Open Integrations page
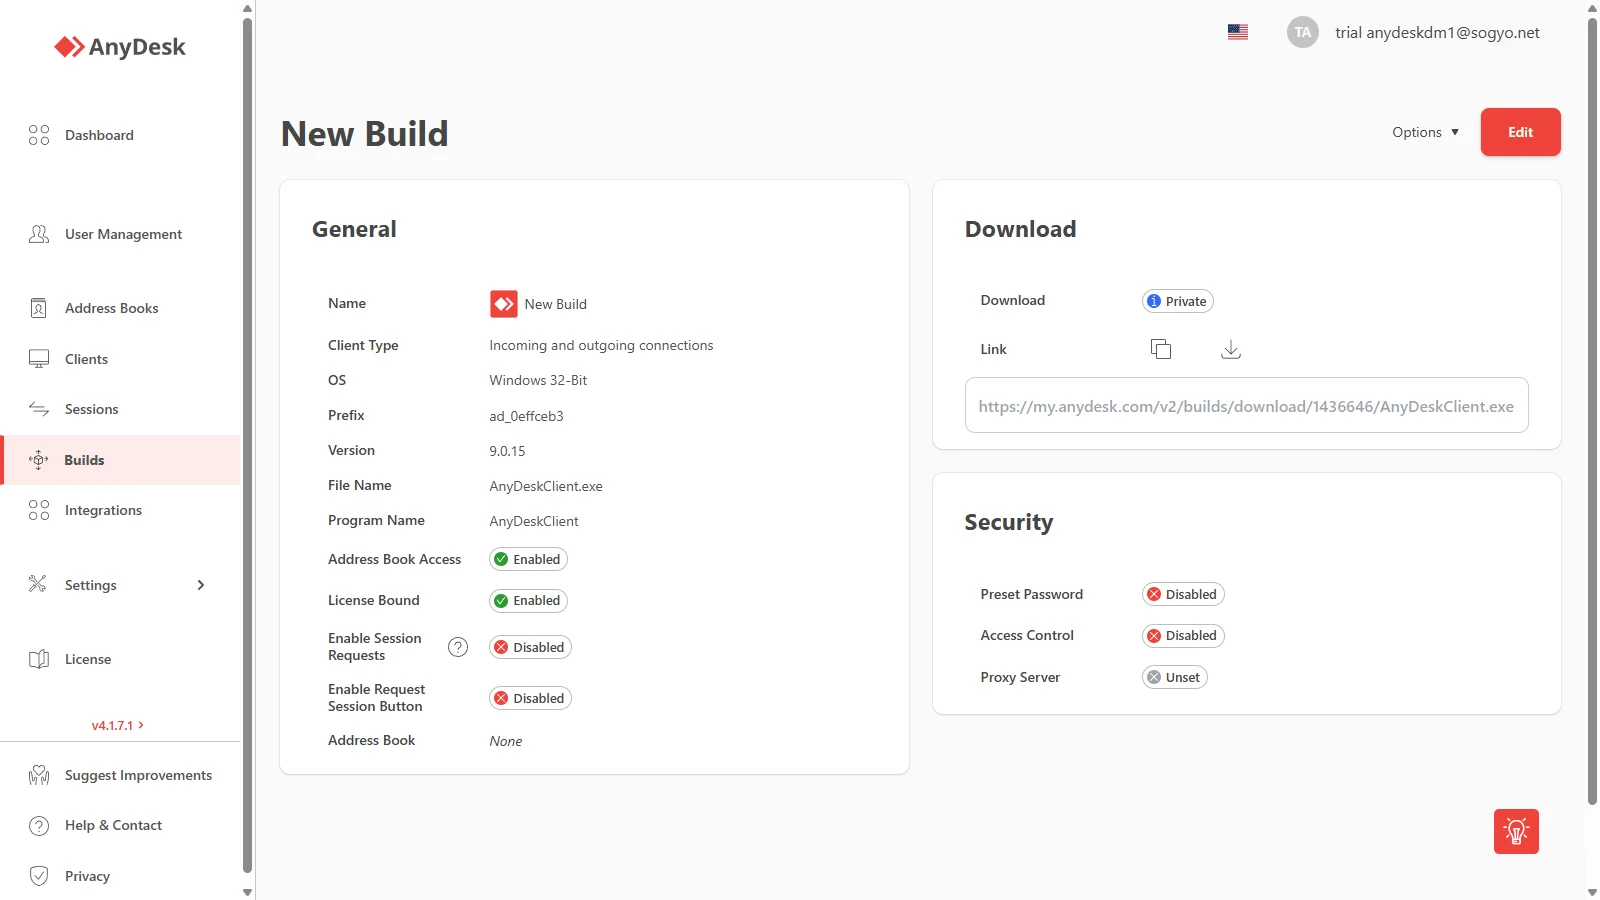Viewport: 1600px width, 900px height. click(103, 510)
